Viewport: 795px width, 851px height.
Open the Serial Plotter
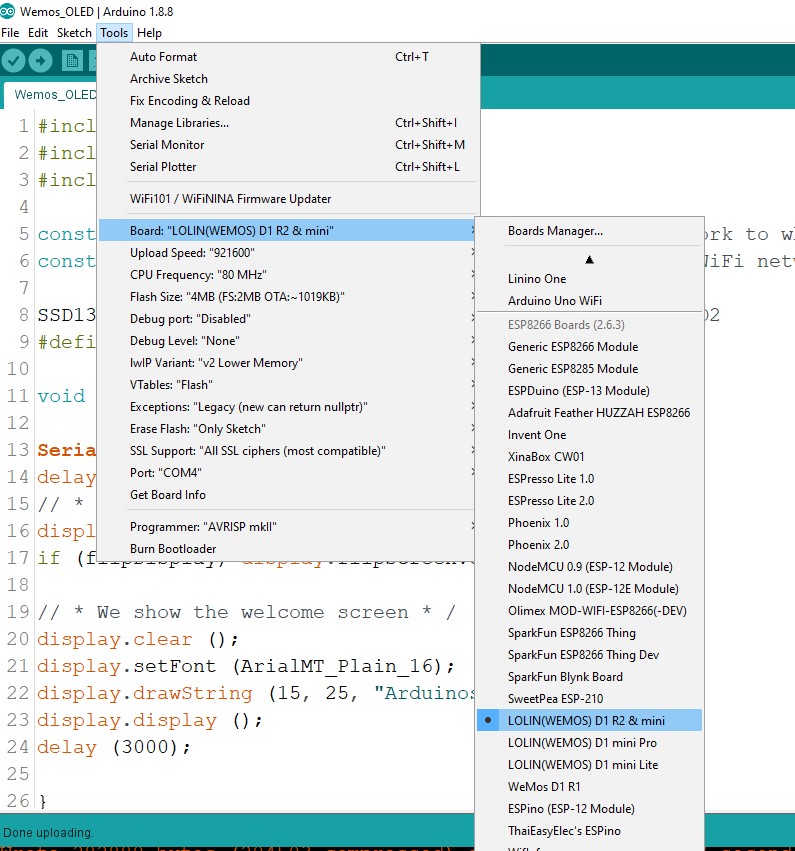click(288, 167)
